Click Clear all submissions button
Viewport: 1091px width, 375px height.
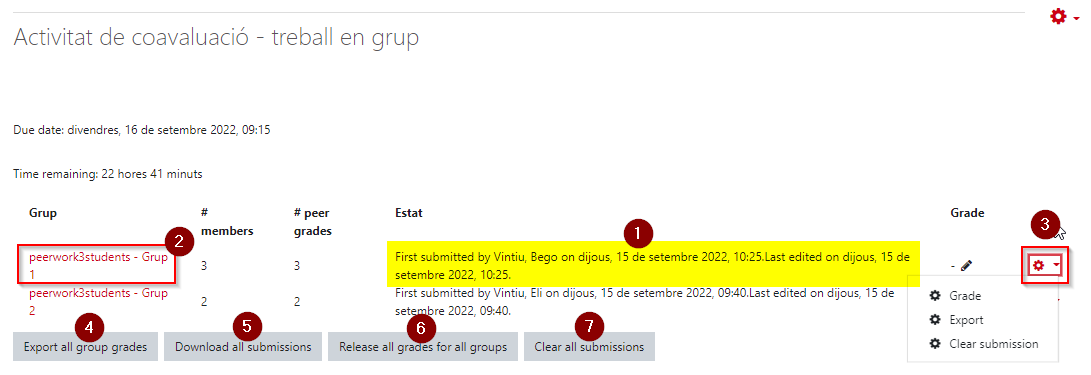(x=589, y=346)
